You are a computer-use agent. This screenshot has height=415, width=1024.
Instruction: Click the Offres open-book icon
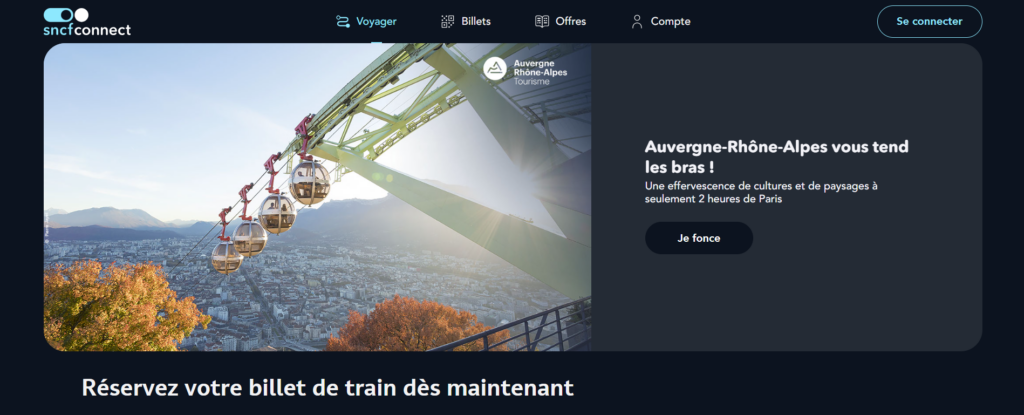542,22
